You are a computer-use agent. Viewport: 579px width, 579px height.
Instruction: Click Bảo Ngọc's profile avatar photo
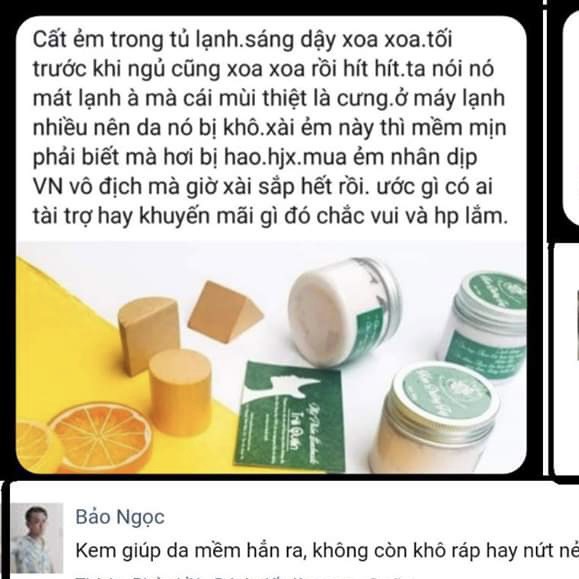coord(37,538)
